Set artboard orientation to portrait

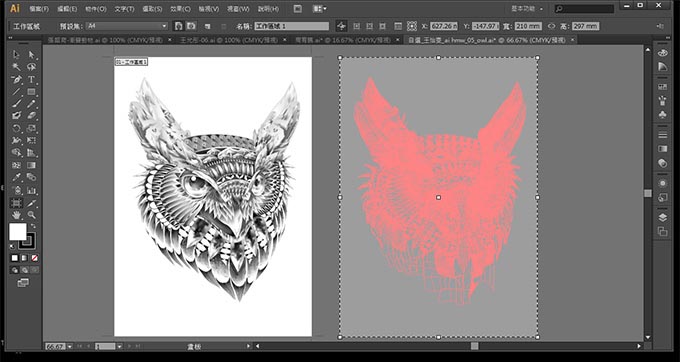[179, 26]
